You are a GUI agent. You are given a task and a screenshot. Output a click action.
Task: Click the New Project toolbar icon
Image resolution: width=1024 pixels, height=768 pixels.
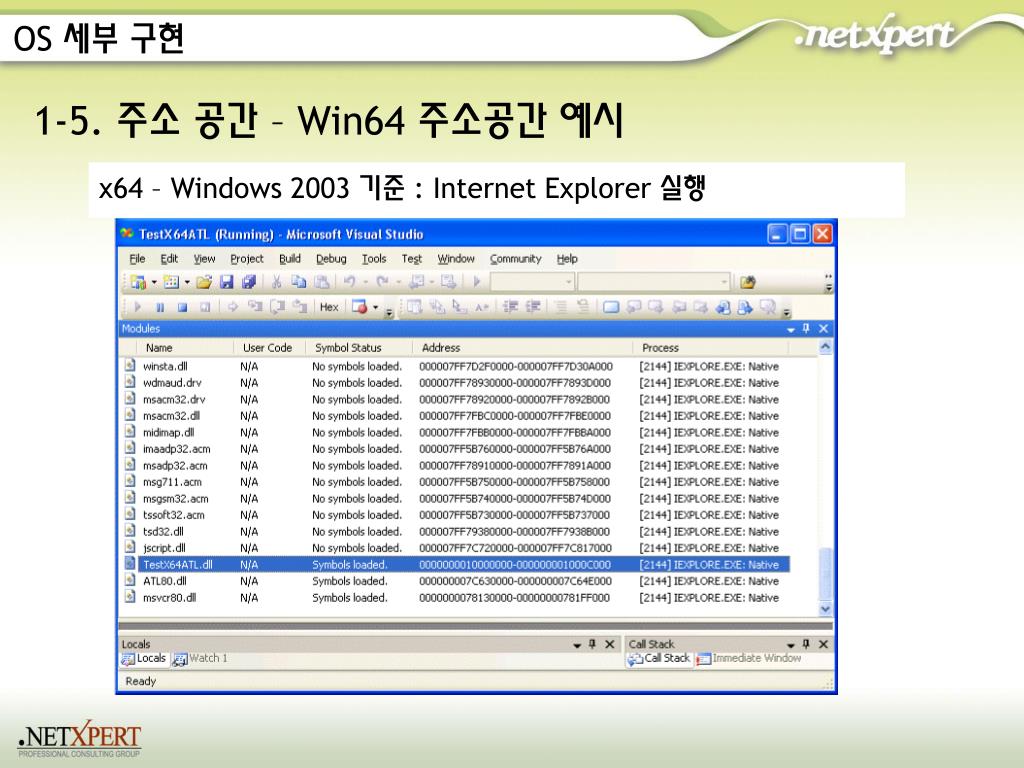point(138,282)
